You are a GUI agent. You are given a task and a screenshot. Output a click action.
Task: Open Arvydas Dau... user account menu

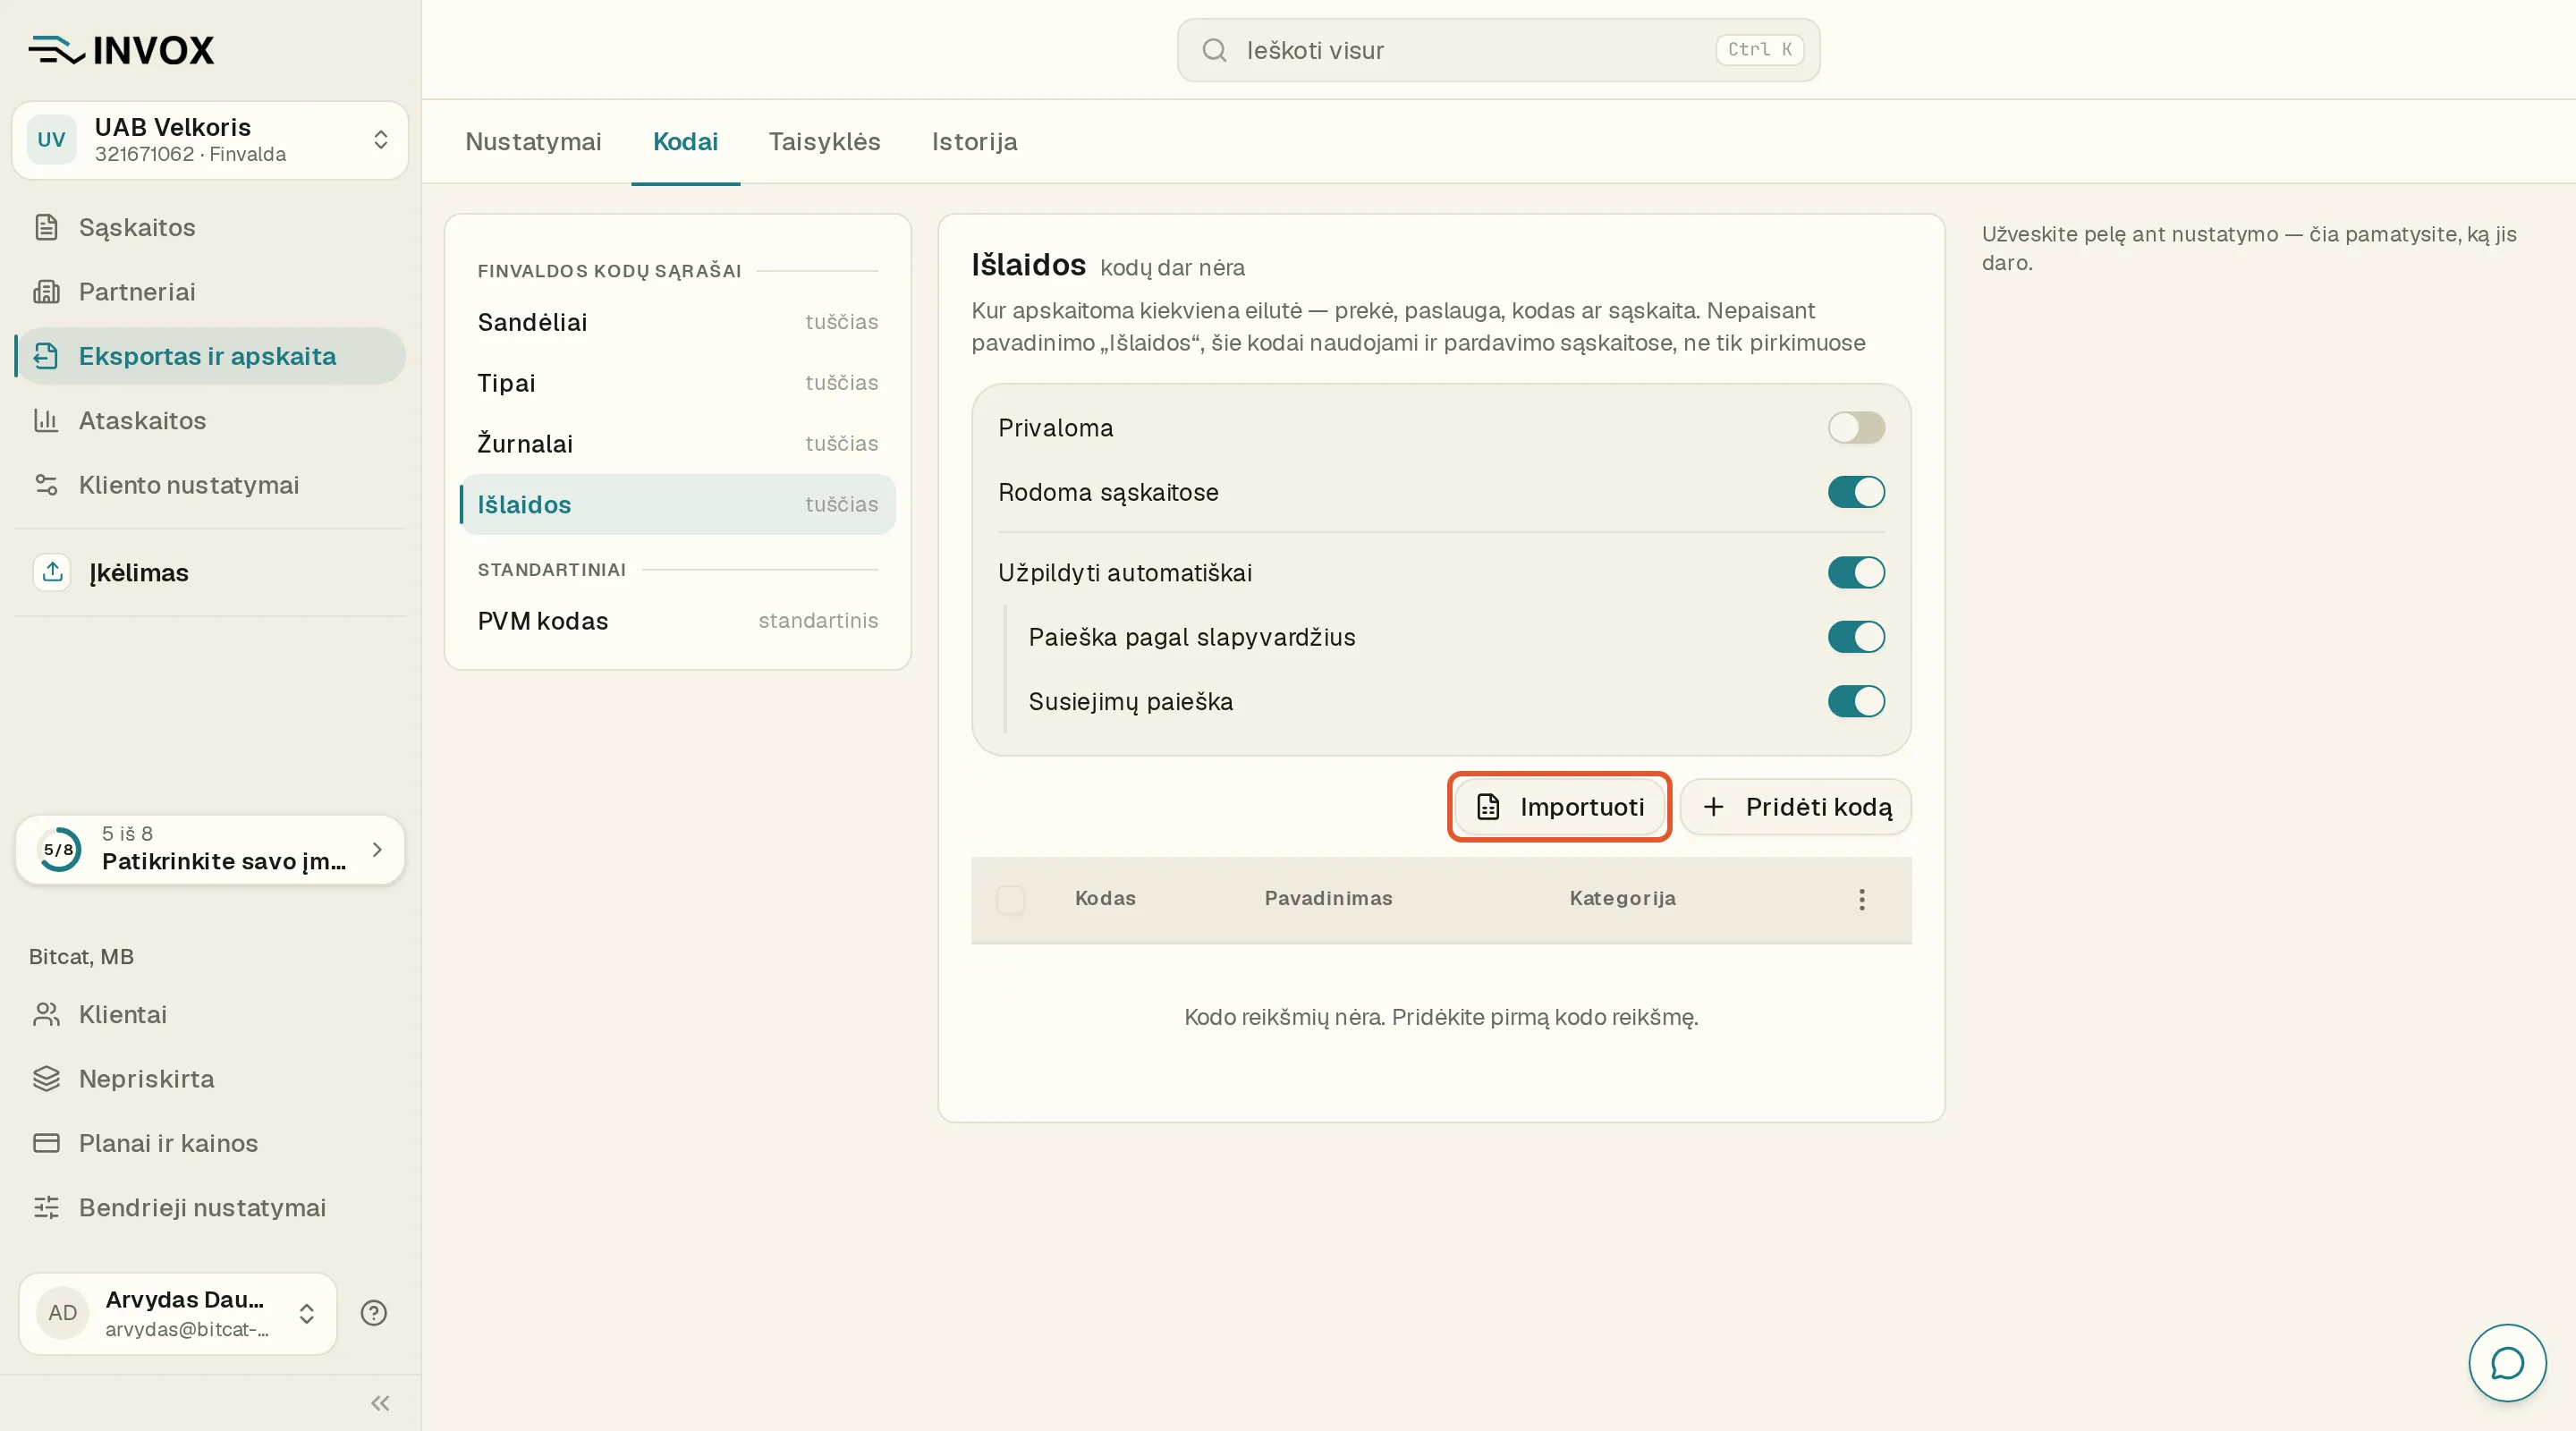tap(178, 1313)
